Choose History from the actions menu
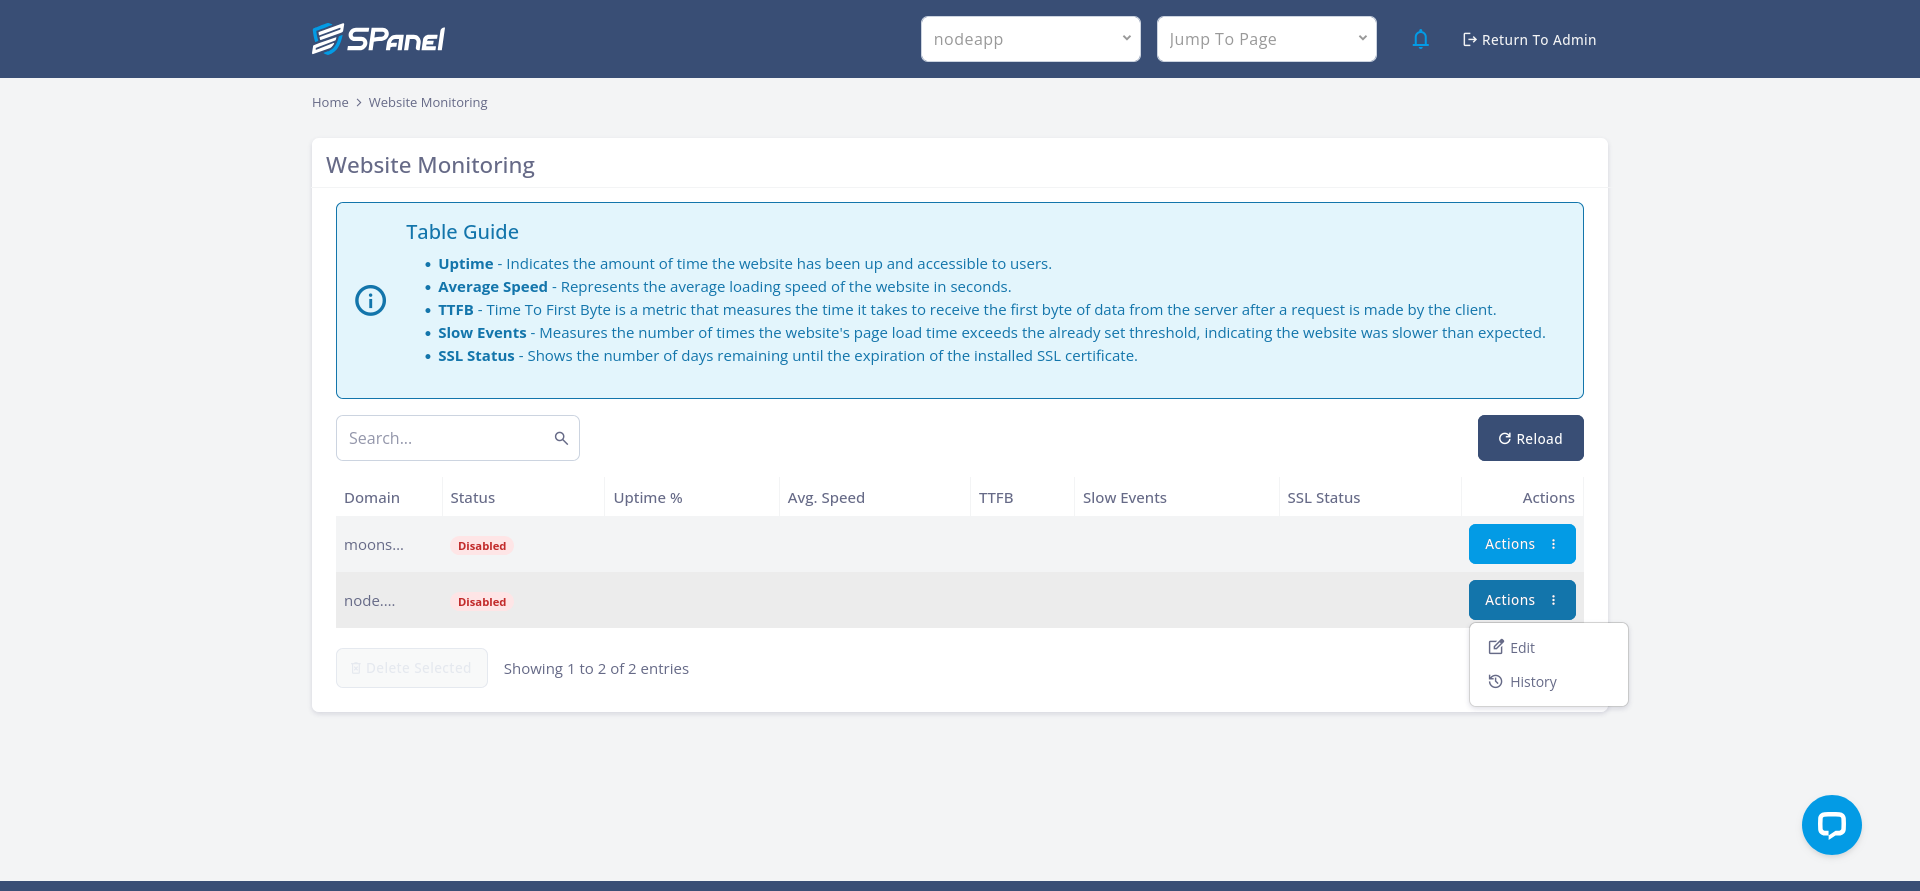 coord(1548,681)
